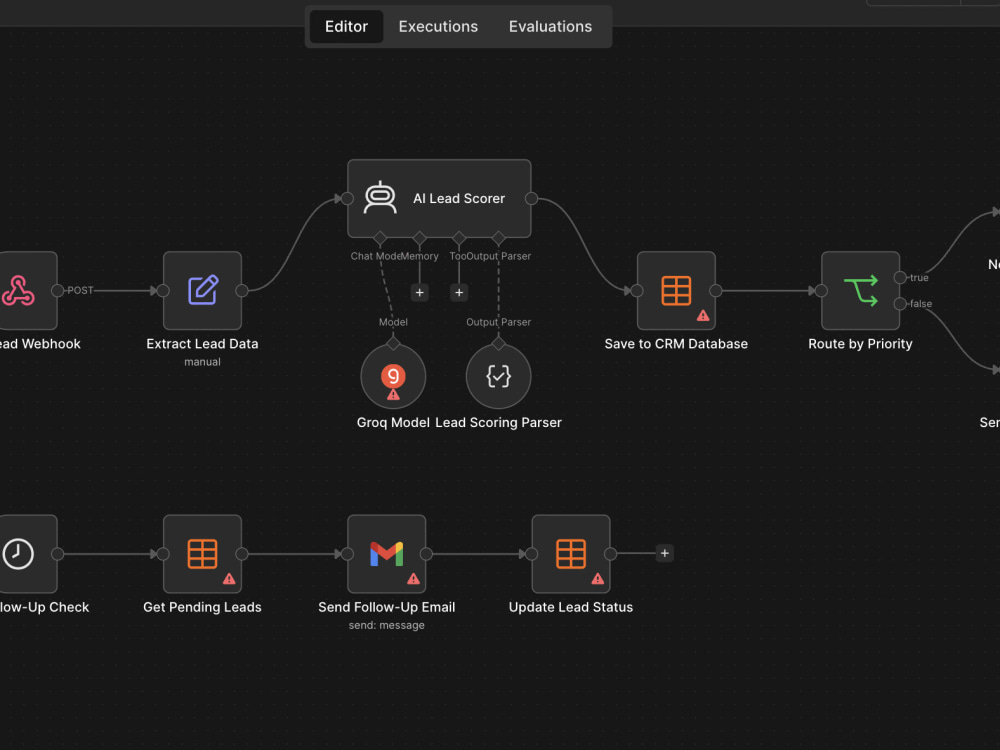This screenshot has width=1000, height=750.
Task: Click the 'Extract Lead Data' label
Action: [202, 344]
